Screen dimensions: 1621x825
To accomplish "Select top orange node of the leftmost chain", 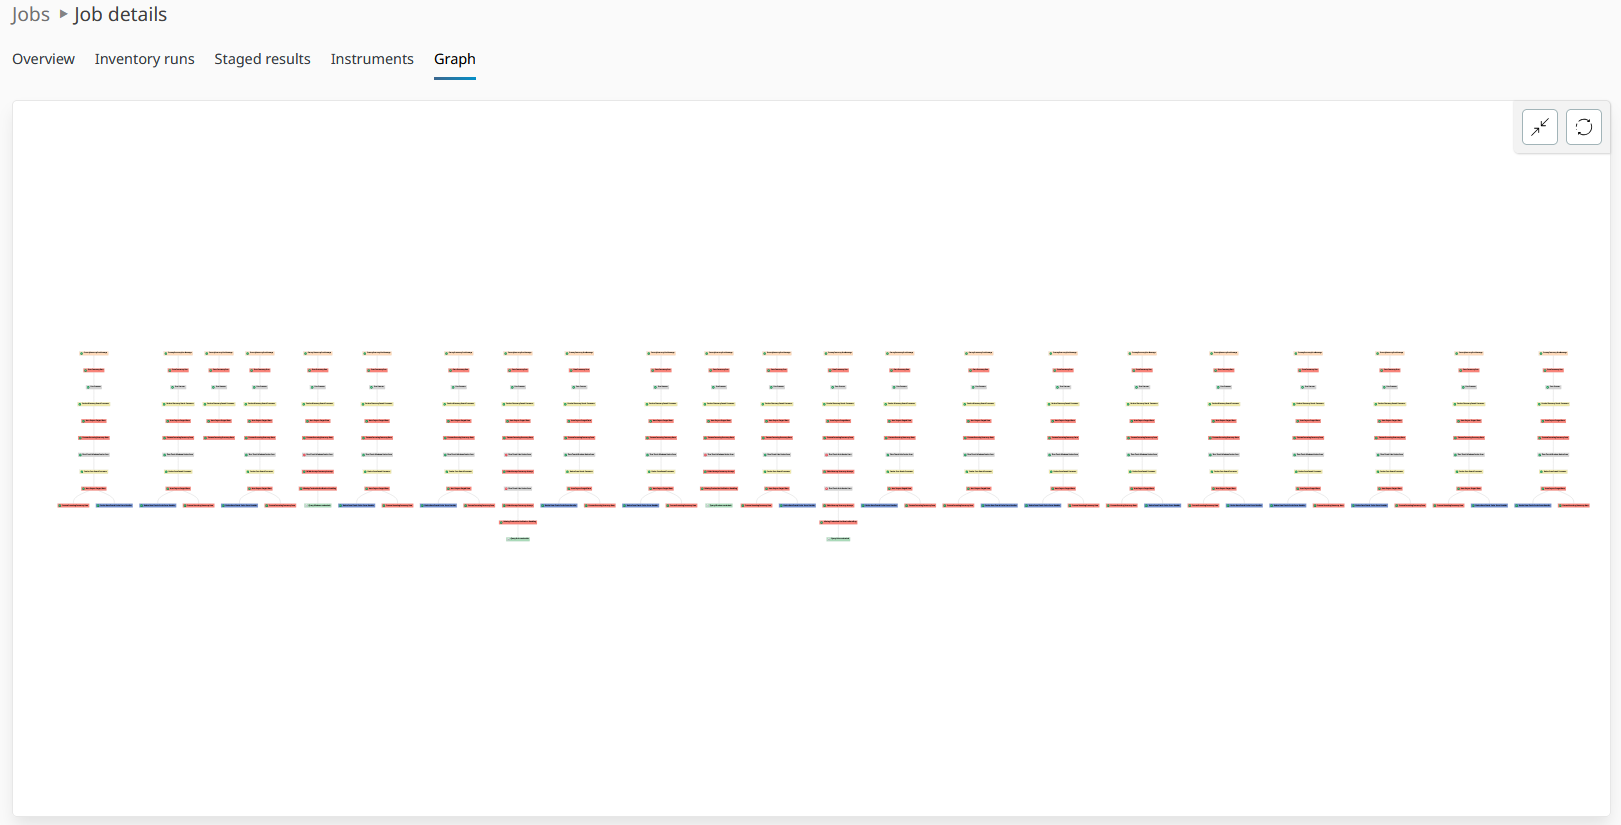I will coord(94,353).
